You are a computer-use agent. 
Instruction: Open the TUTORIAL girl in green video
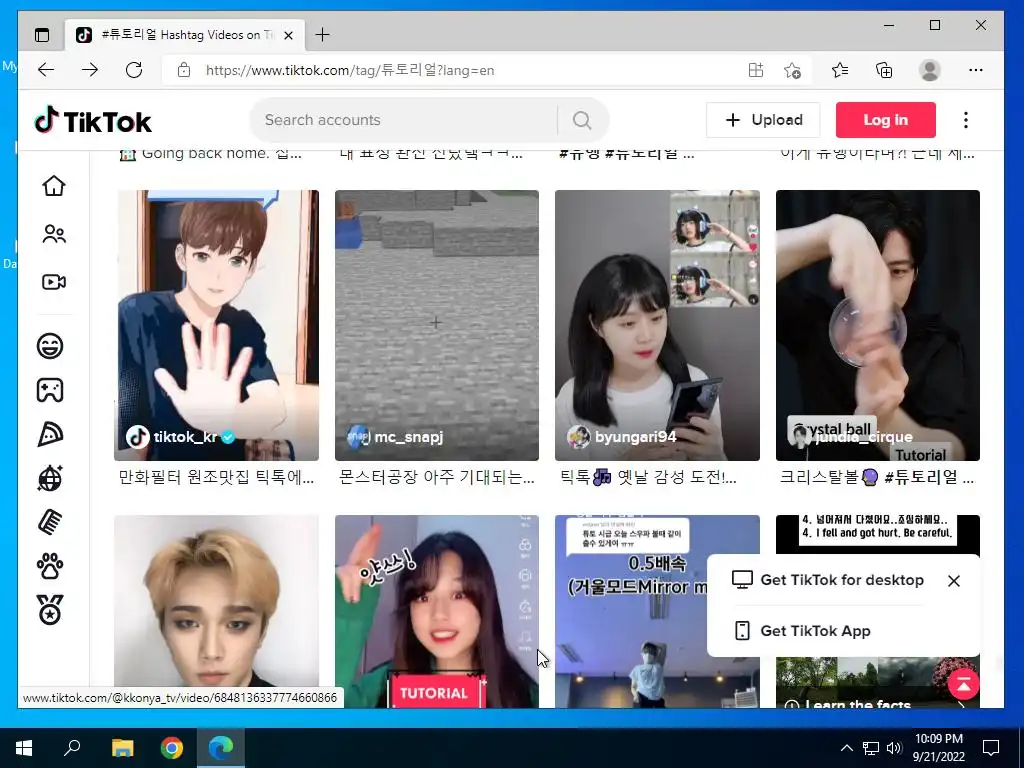tap(437, 611)
